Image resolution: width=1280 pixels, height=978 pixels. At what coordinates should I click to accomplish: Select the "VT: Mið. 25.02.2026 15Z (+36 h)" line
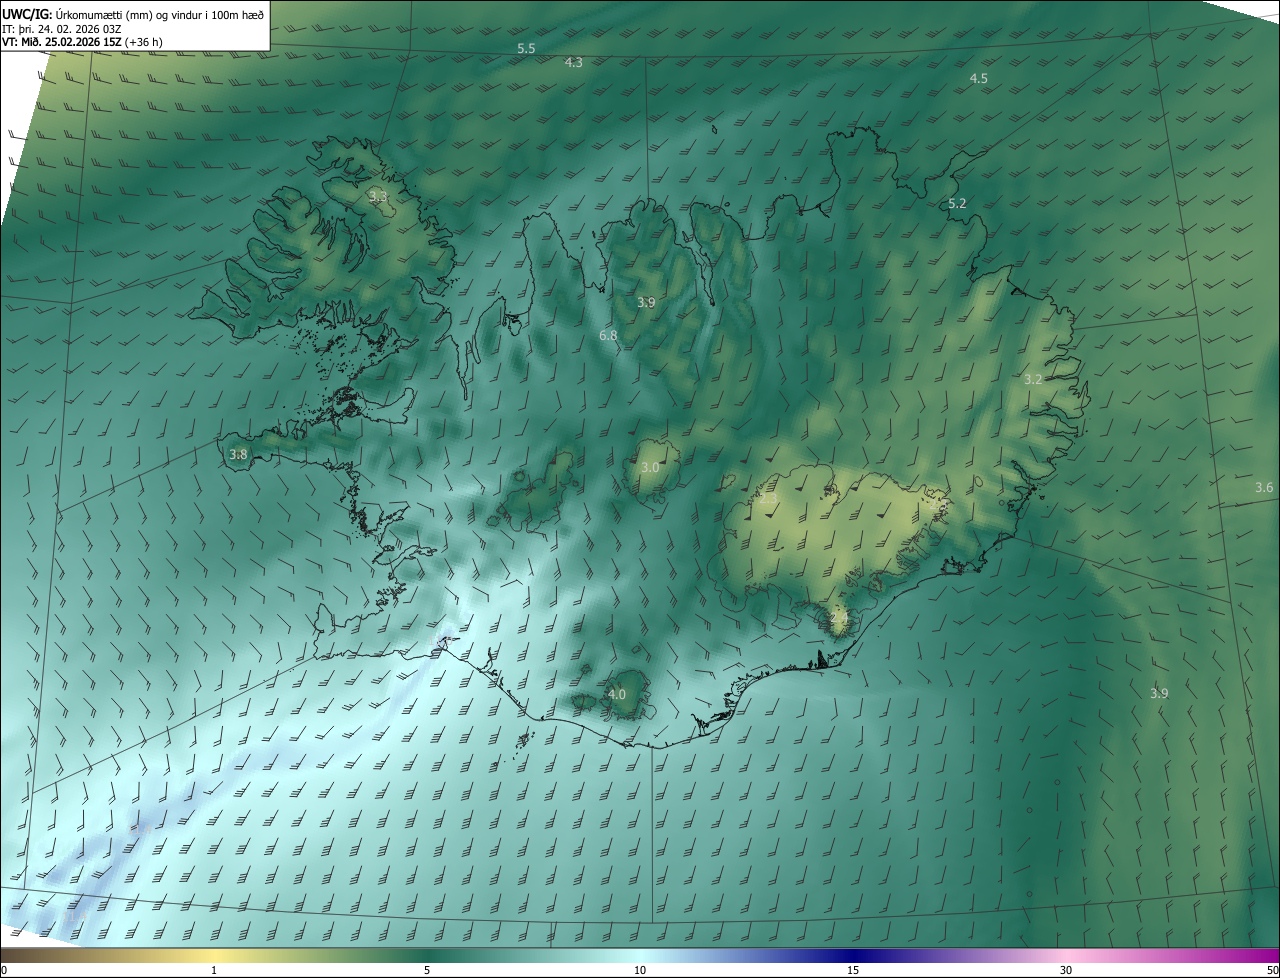[82, 43]
